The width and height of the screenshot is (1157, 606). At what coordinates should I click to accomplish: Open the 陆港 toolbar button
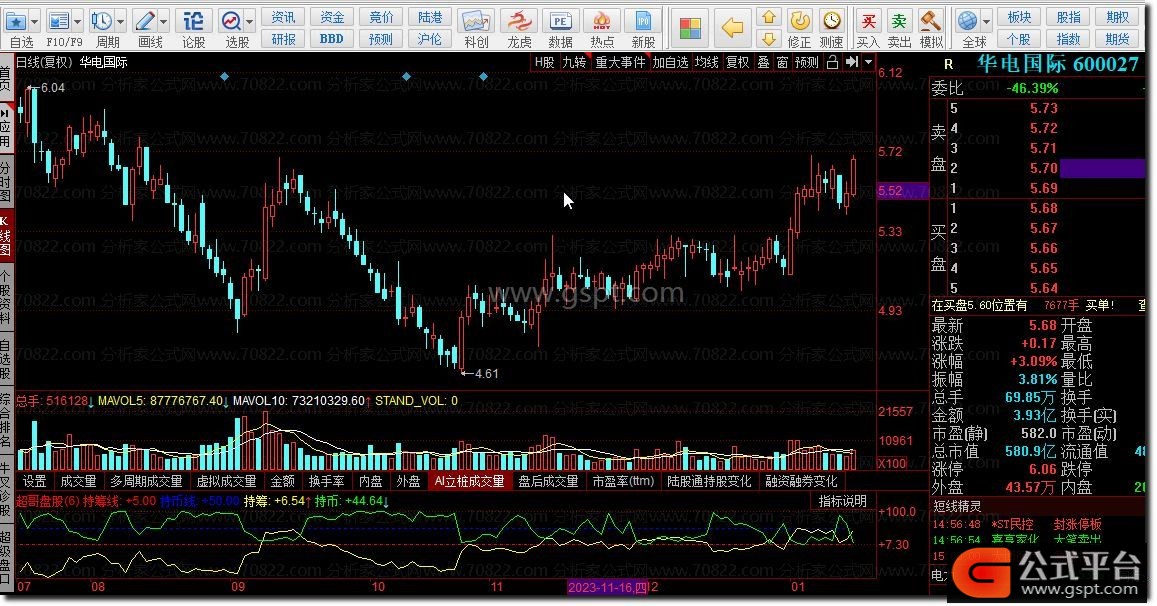click(429, 17)
